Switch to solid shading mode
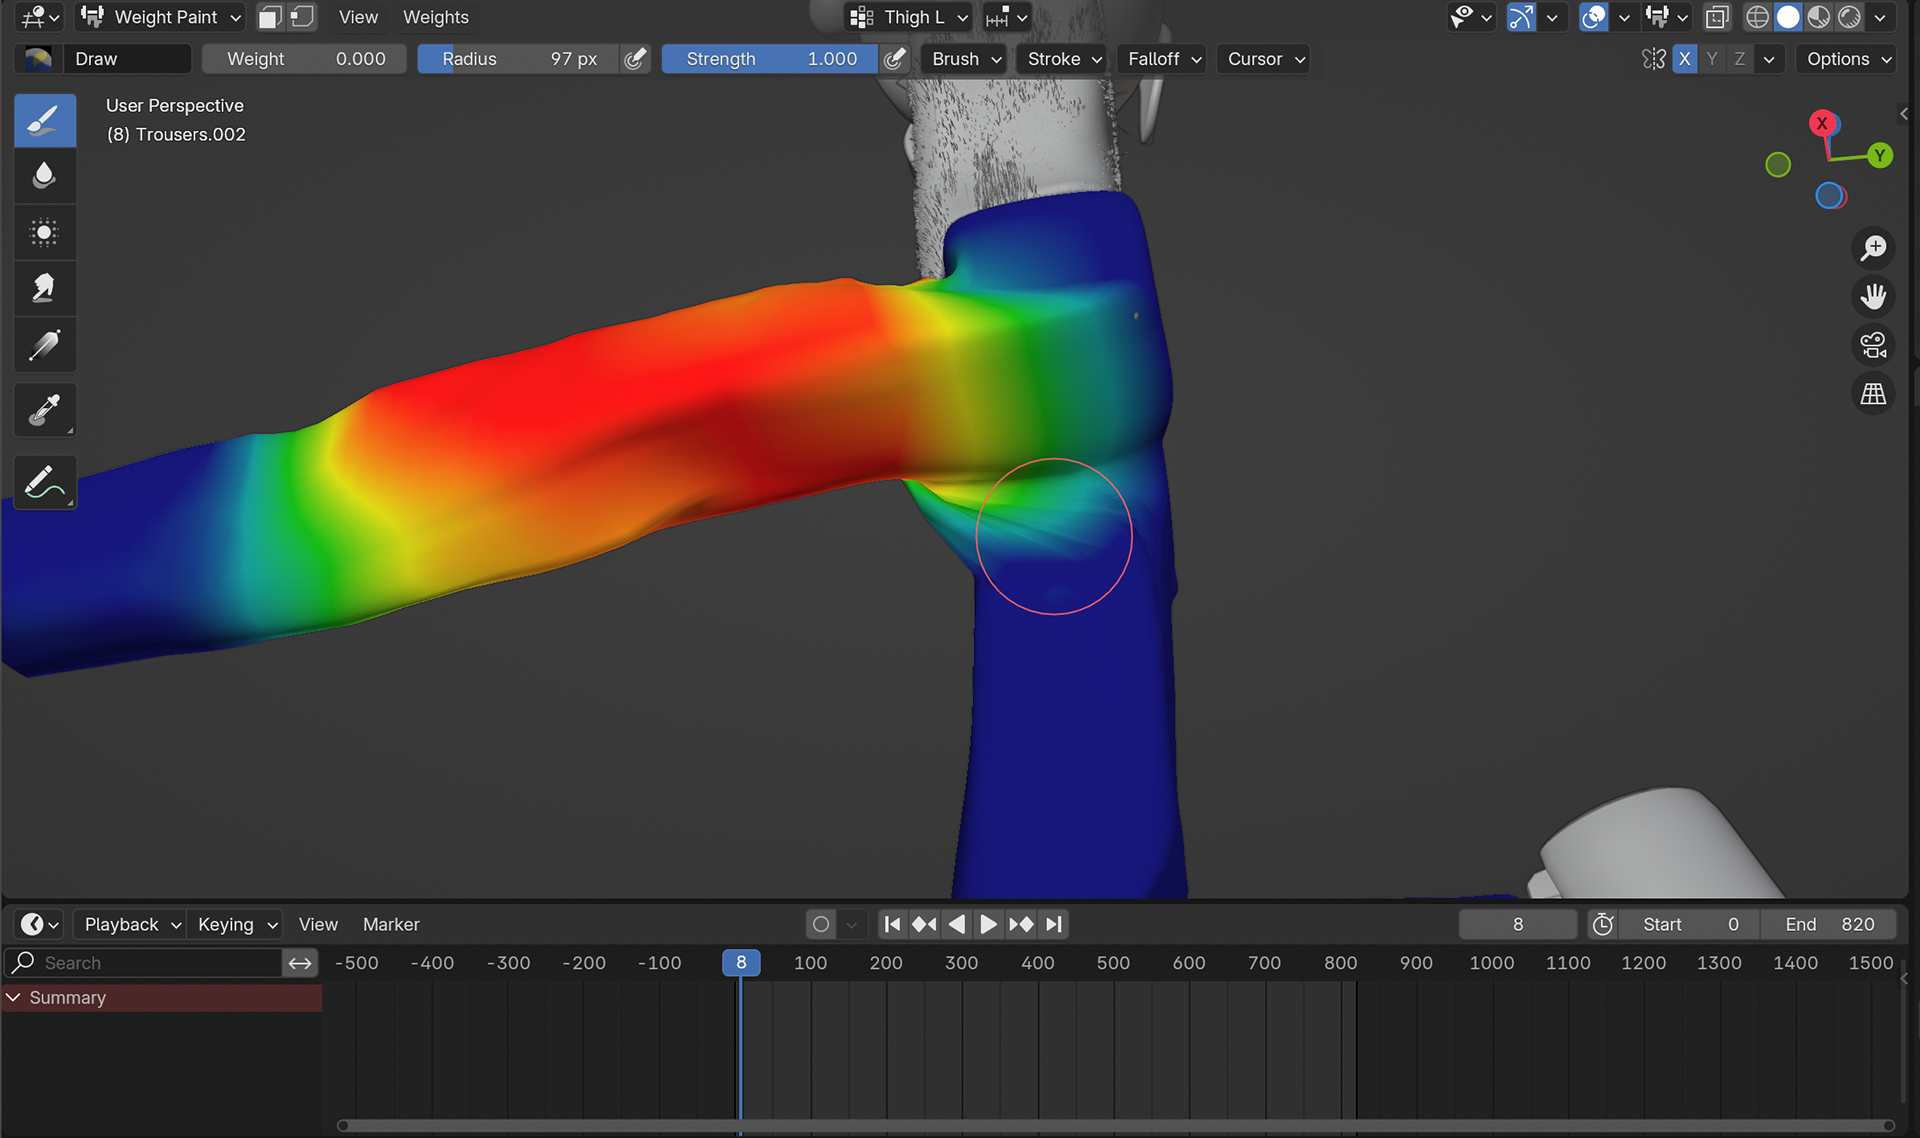The height and width of the screenshot is (1138, 1920). [1788, 17]
